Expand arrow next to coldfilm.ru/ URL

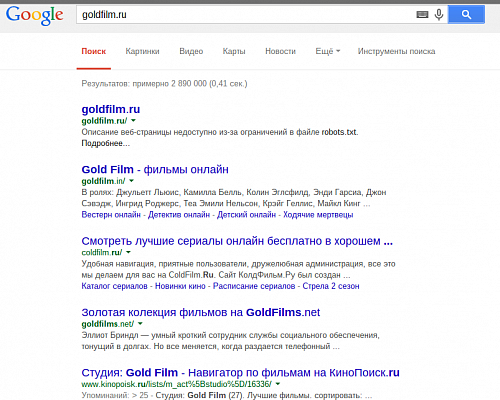[128, 252]
